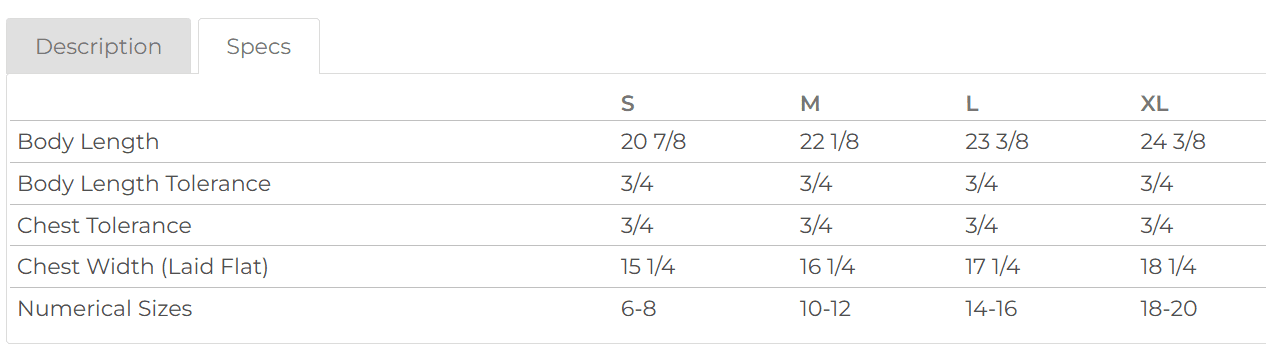Click the 23 3/8 body length value
The width and height of the screenshot is (1266, 361).
997,142
